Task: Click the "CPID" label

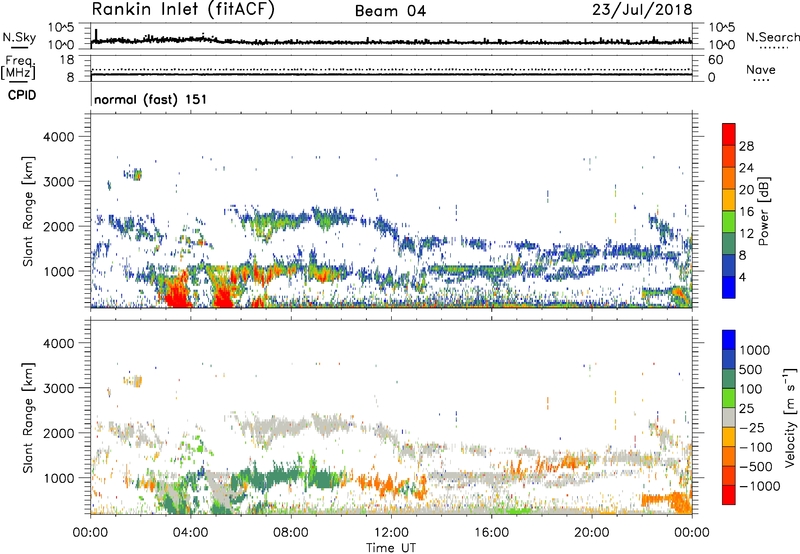Action: (22, 95)
